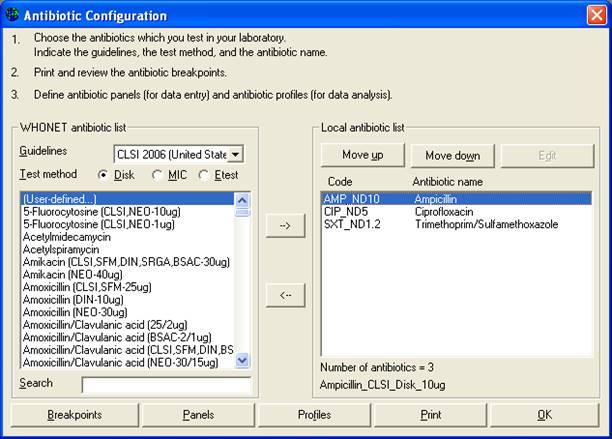
Task: Select the (User-defined...) list entry
Action: 128,199
